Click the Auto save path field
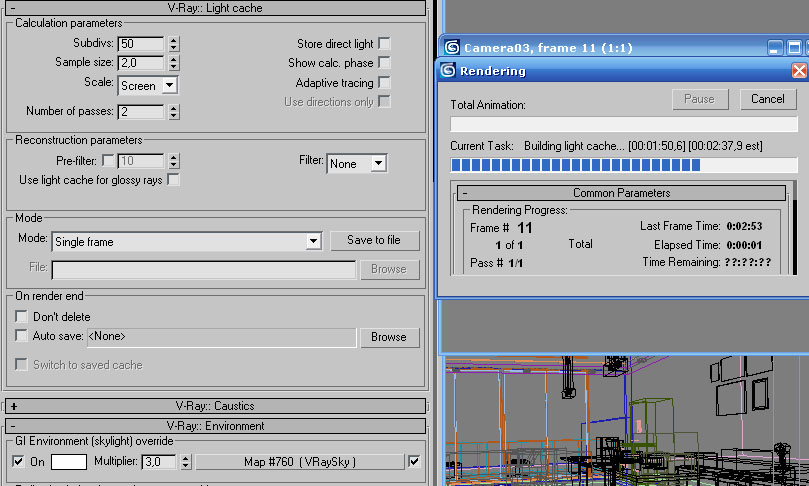Viewport: 809px width, 486px height. tap(222, 337)
